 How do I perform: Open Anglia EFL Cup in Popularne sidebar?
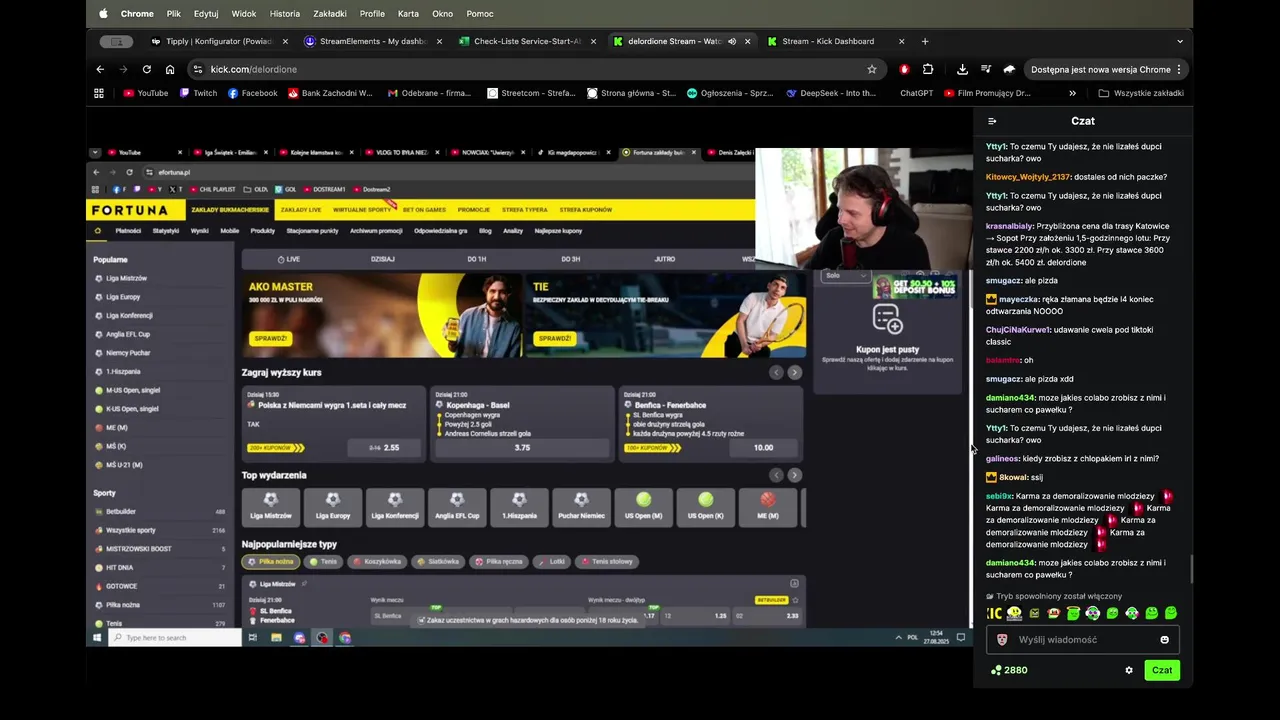pos(128,334)
